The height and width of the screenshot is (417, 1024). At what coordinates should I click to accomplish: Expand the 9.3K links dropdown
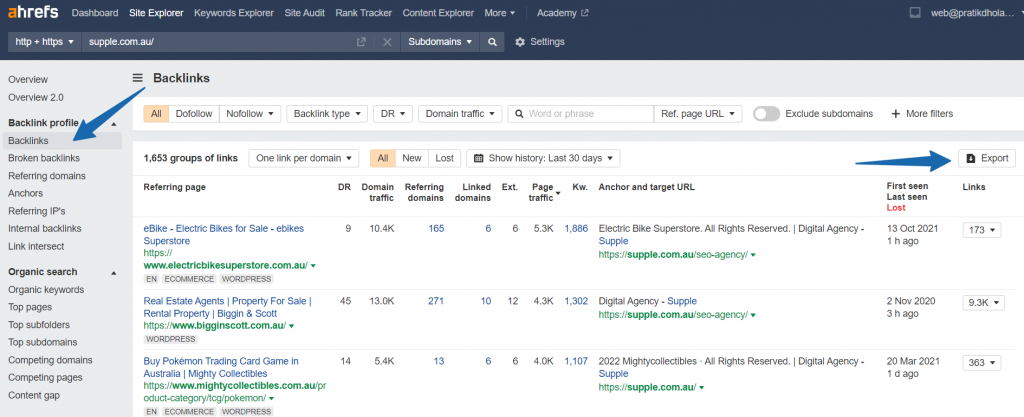[x=984, y=302]
